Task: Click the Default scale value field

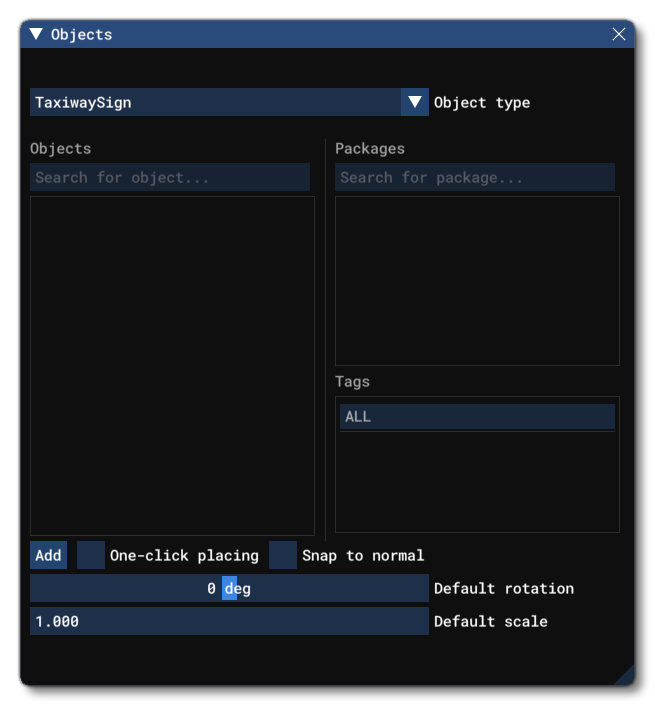Action: [x=229, y=622]
